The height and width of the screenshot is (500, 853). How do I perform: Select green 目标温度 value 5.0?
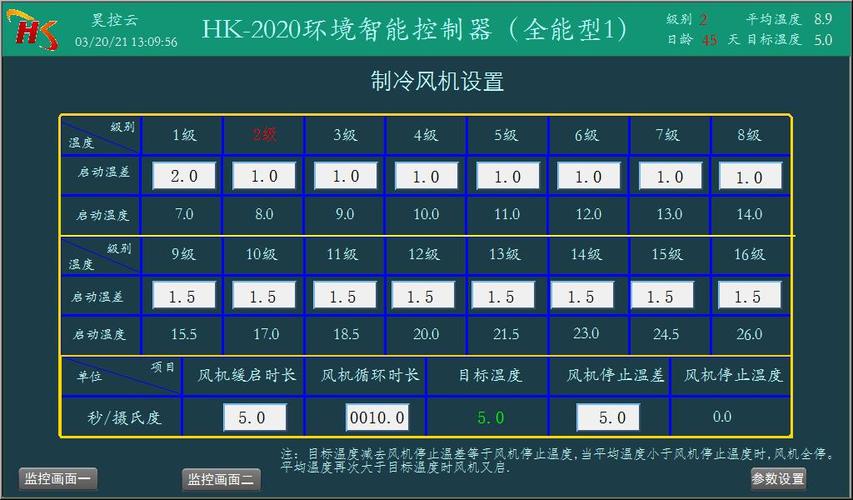pos(490,417)
